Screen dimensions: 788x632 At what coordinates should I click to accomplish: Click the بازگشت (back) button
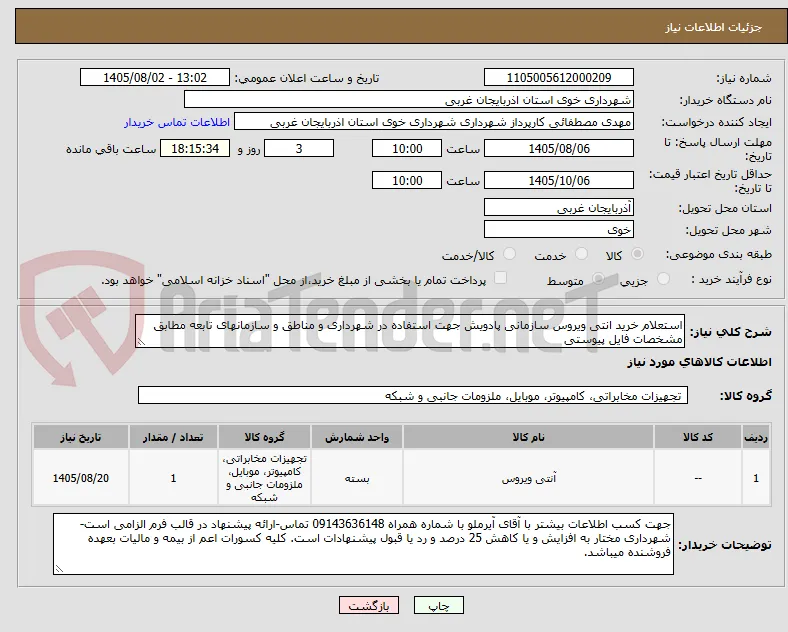point(369,605)
